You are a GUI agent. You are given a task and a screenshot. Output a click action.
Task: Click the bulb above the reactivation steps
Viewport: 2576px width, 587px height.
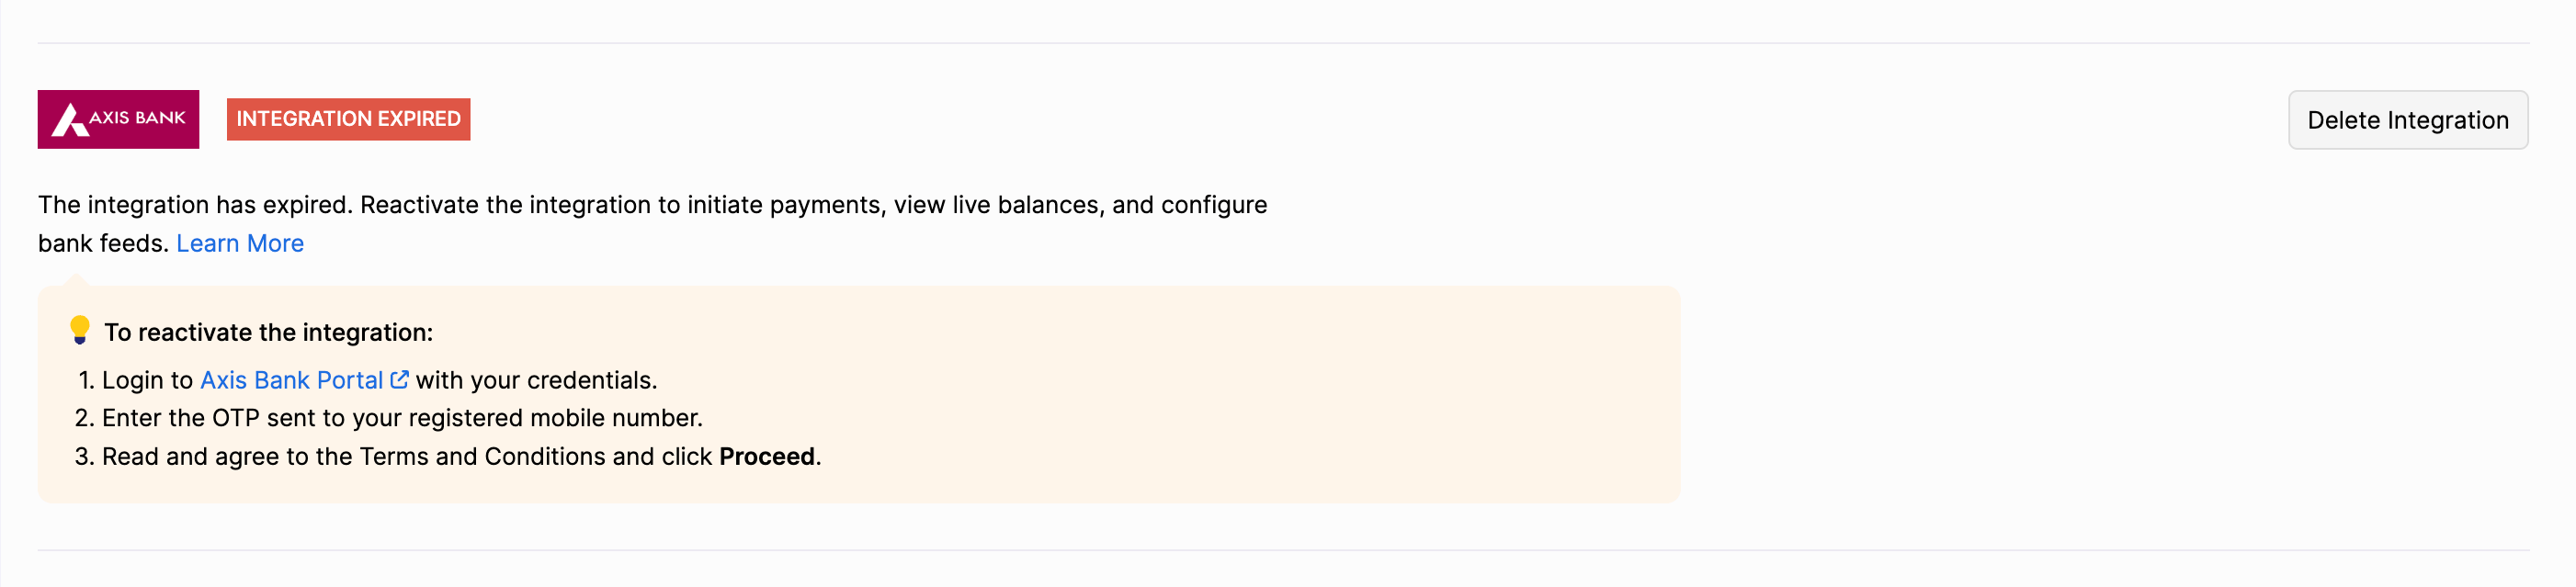click(x=79, y=330)
